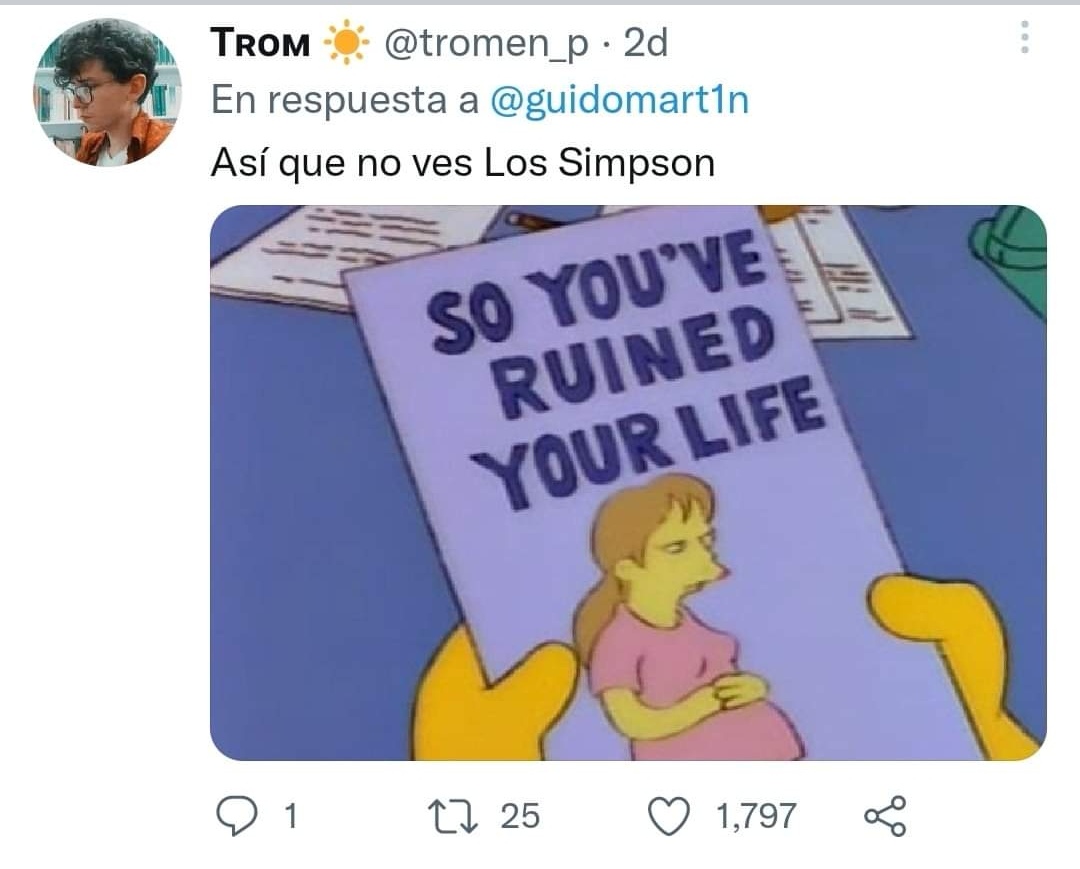Tap the share icon
Image resolution: width=1080 pixels, height=869 pixels.
[x=885, y=816]
